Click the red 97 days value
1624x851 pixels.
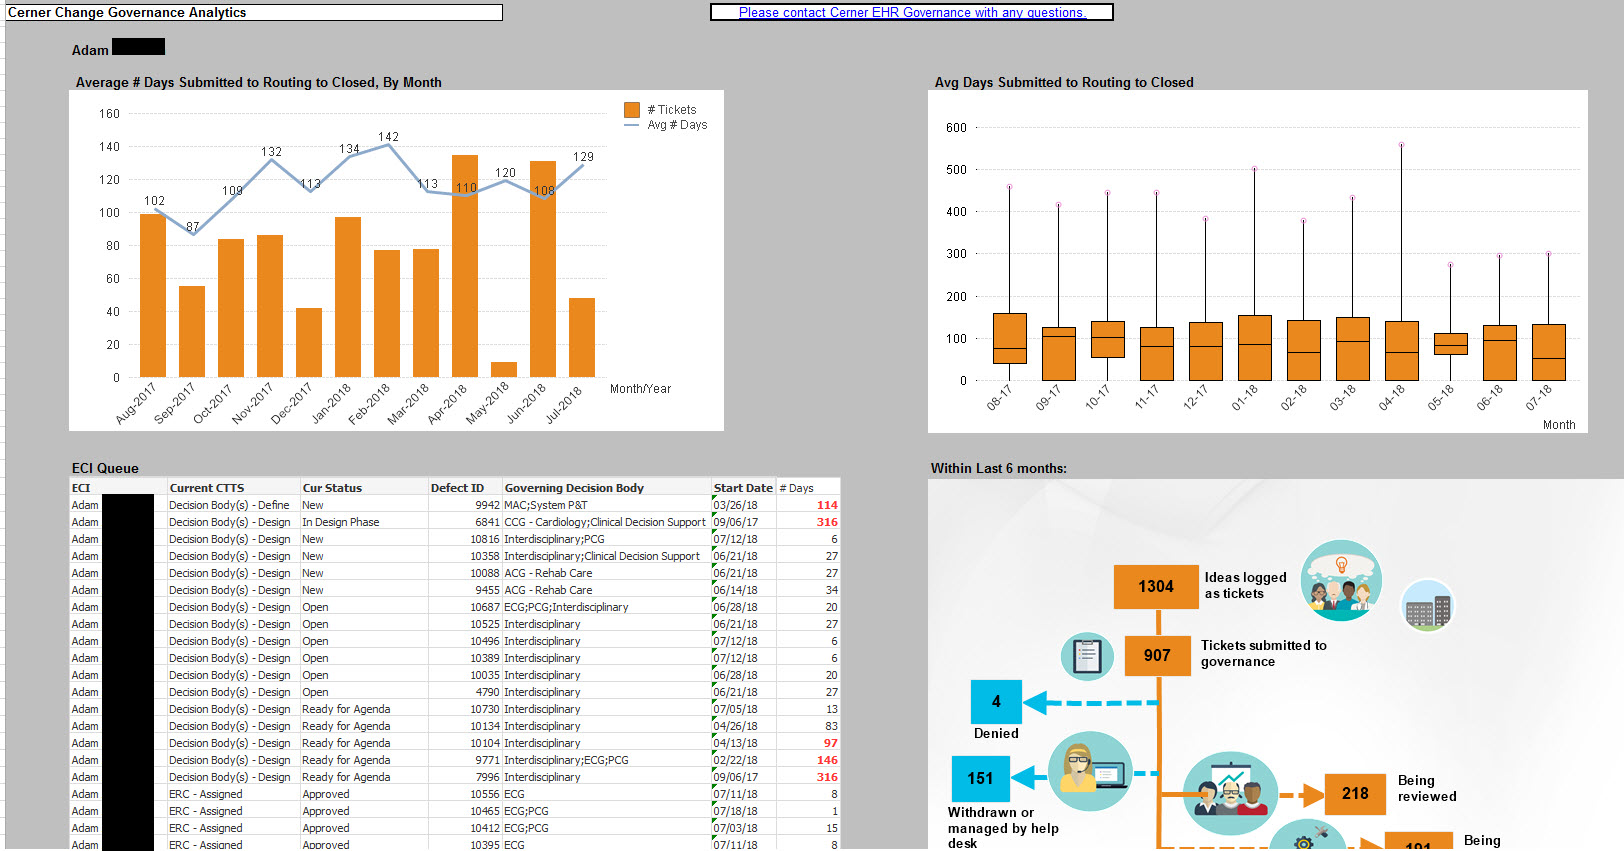(x=830, y=743)
